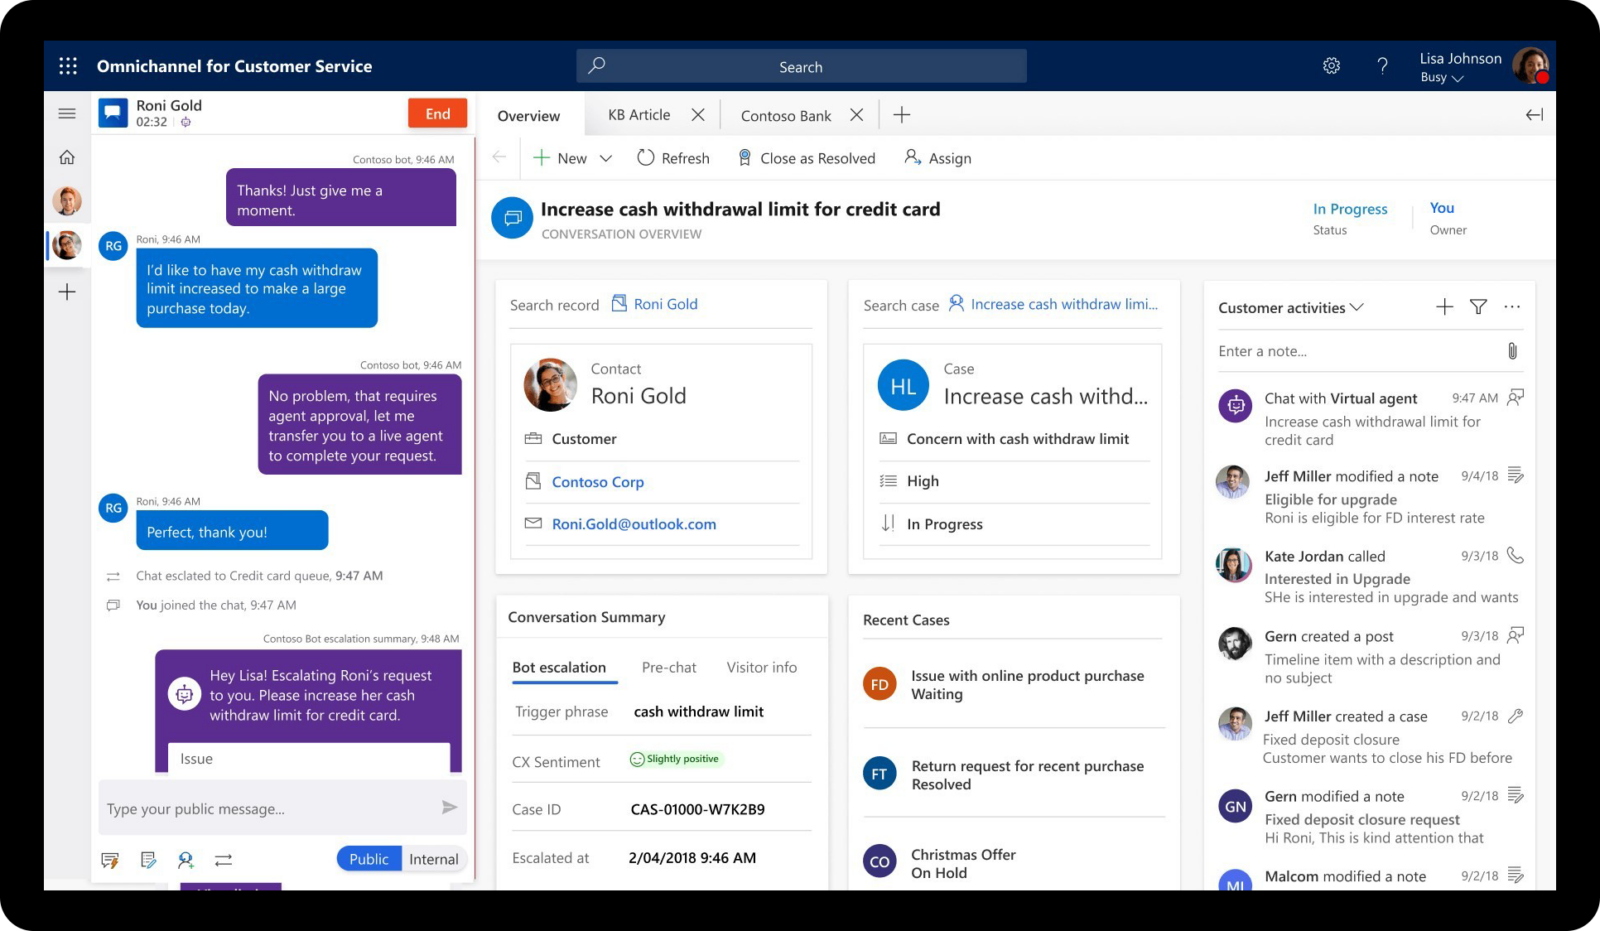Screen dimensions: 1600x931
Task: Click the top Search field
Action: [801, 66]
